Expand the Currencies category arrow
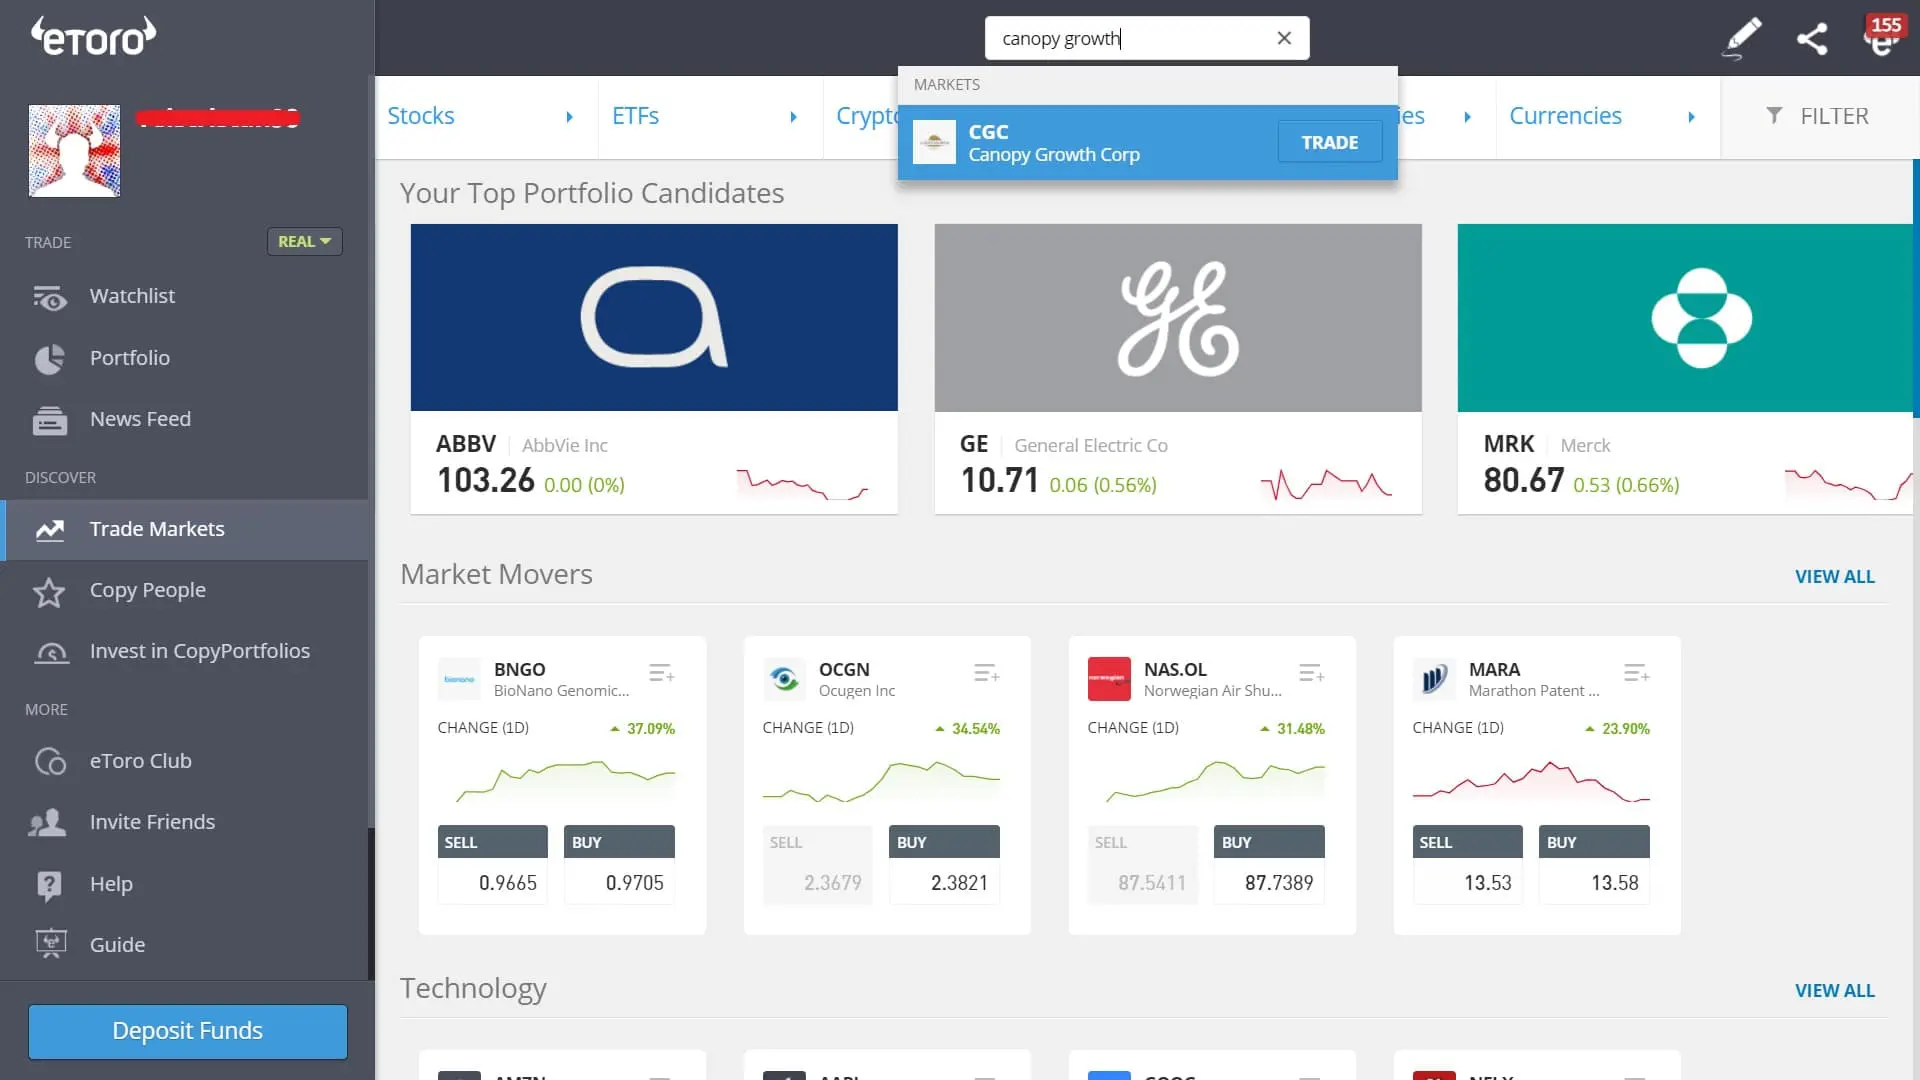Image resolution: width=1920 pixels, height=1080 pixels. pos(1691,117)
